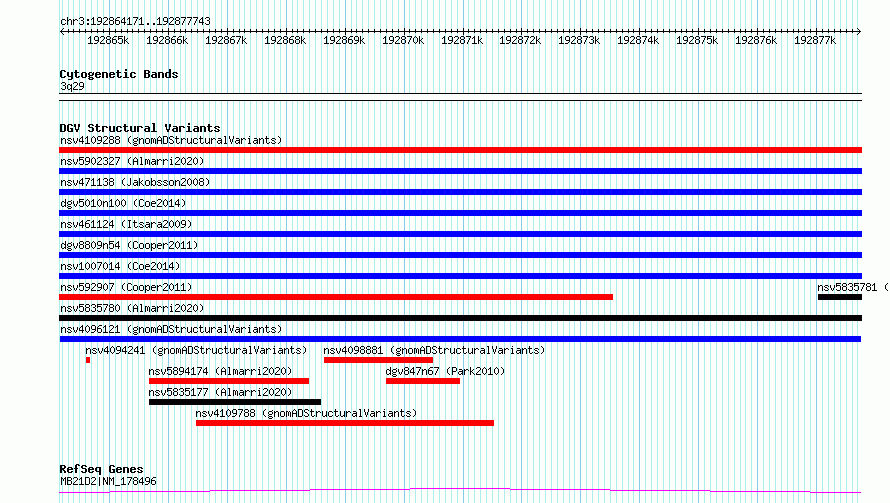Click the DGV Structural Variants track title

[x=140, y=128]
